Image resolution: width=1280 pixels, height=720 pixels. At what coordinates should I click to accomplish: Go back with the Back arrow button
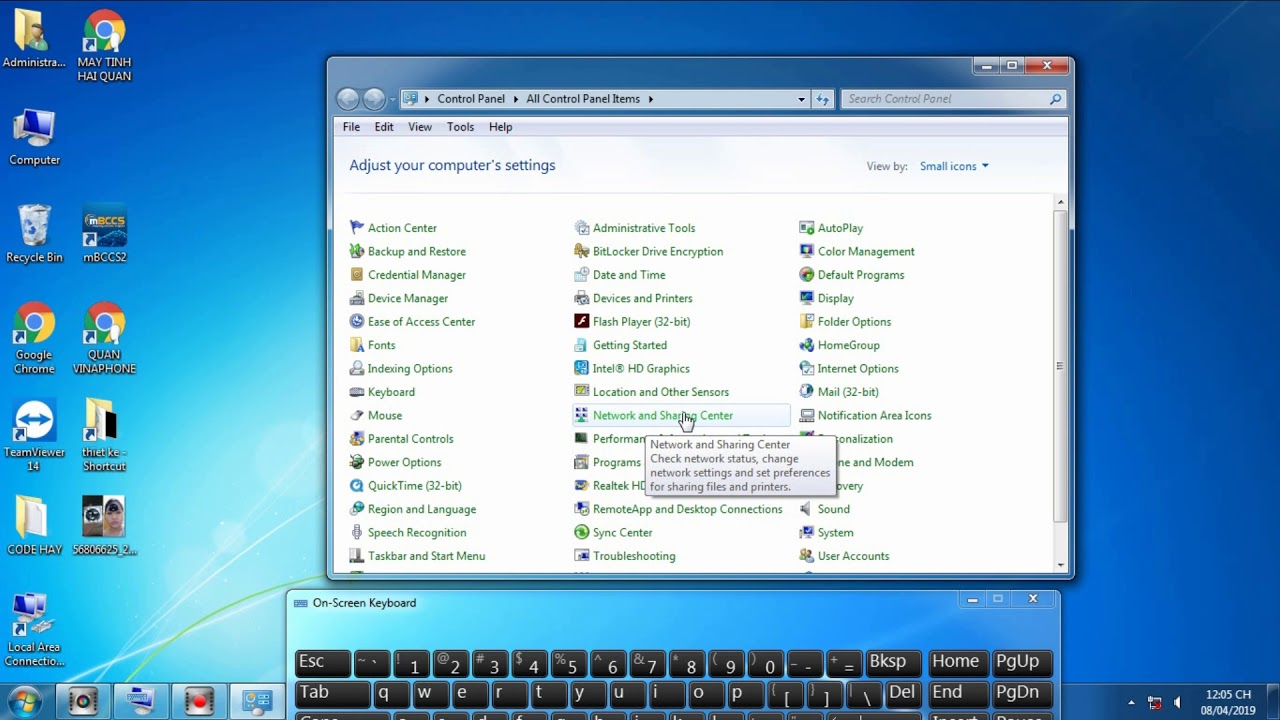click(x=347, y=99)
